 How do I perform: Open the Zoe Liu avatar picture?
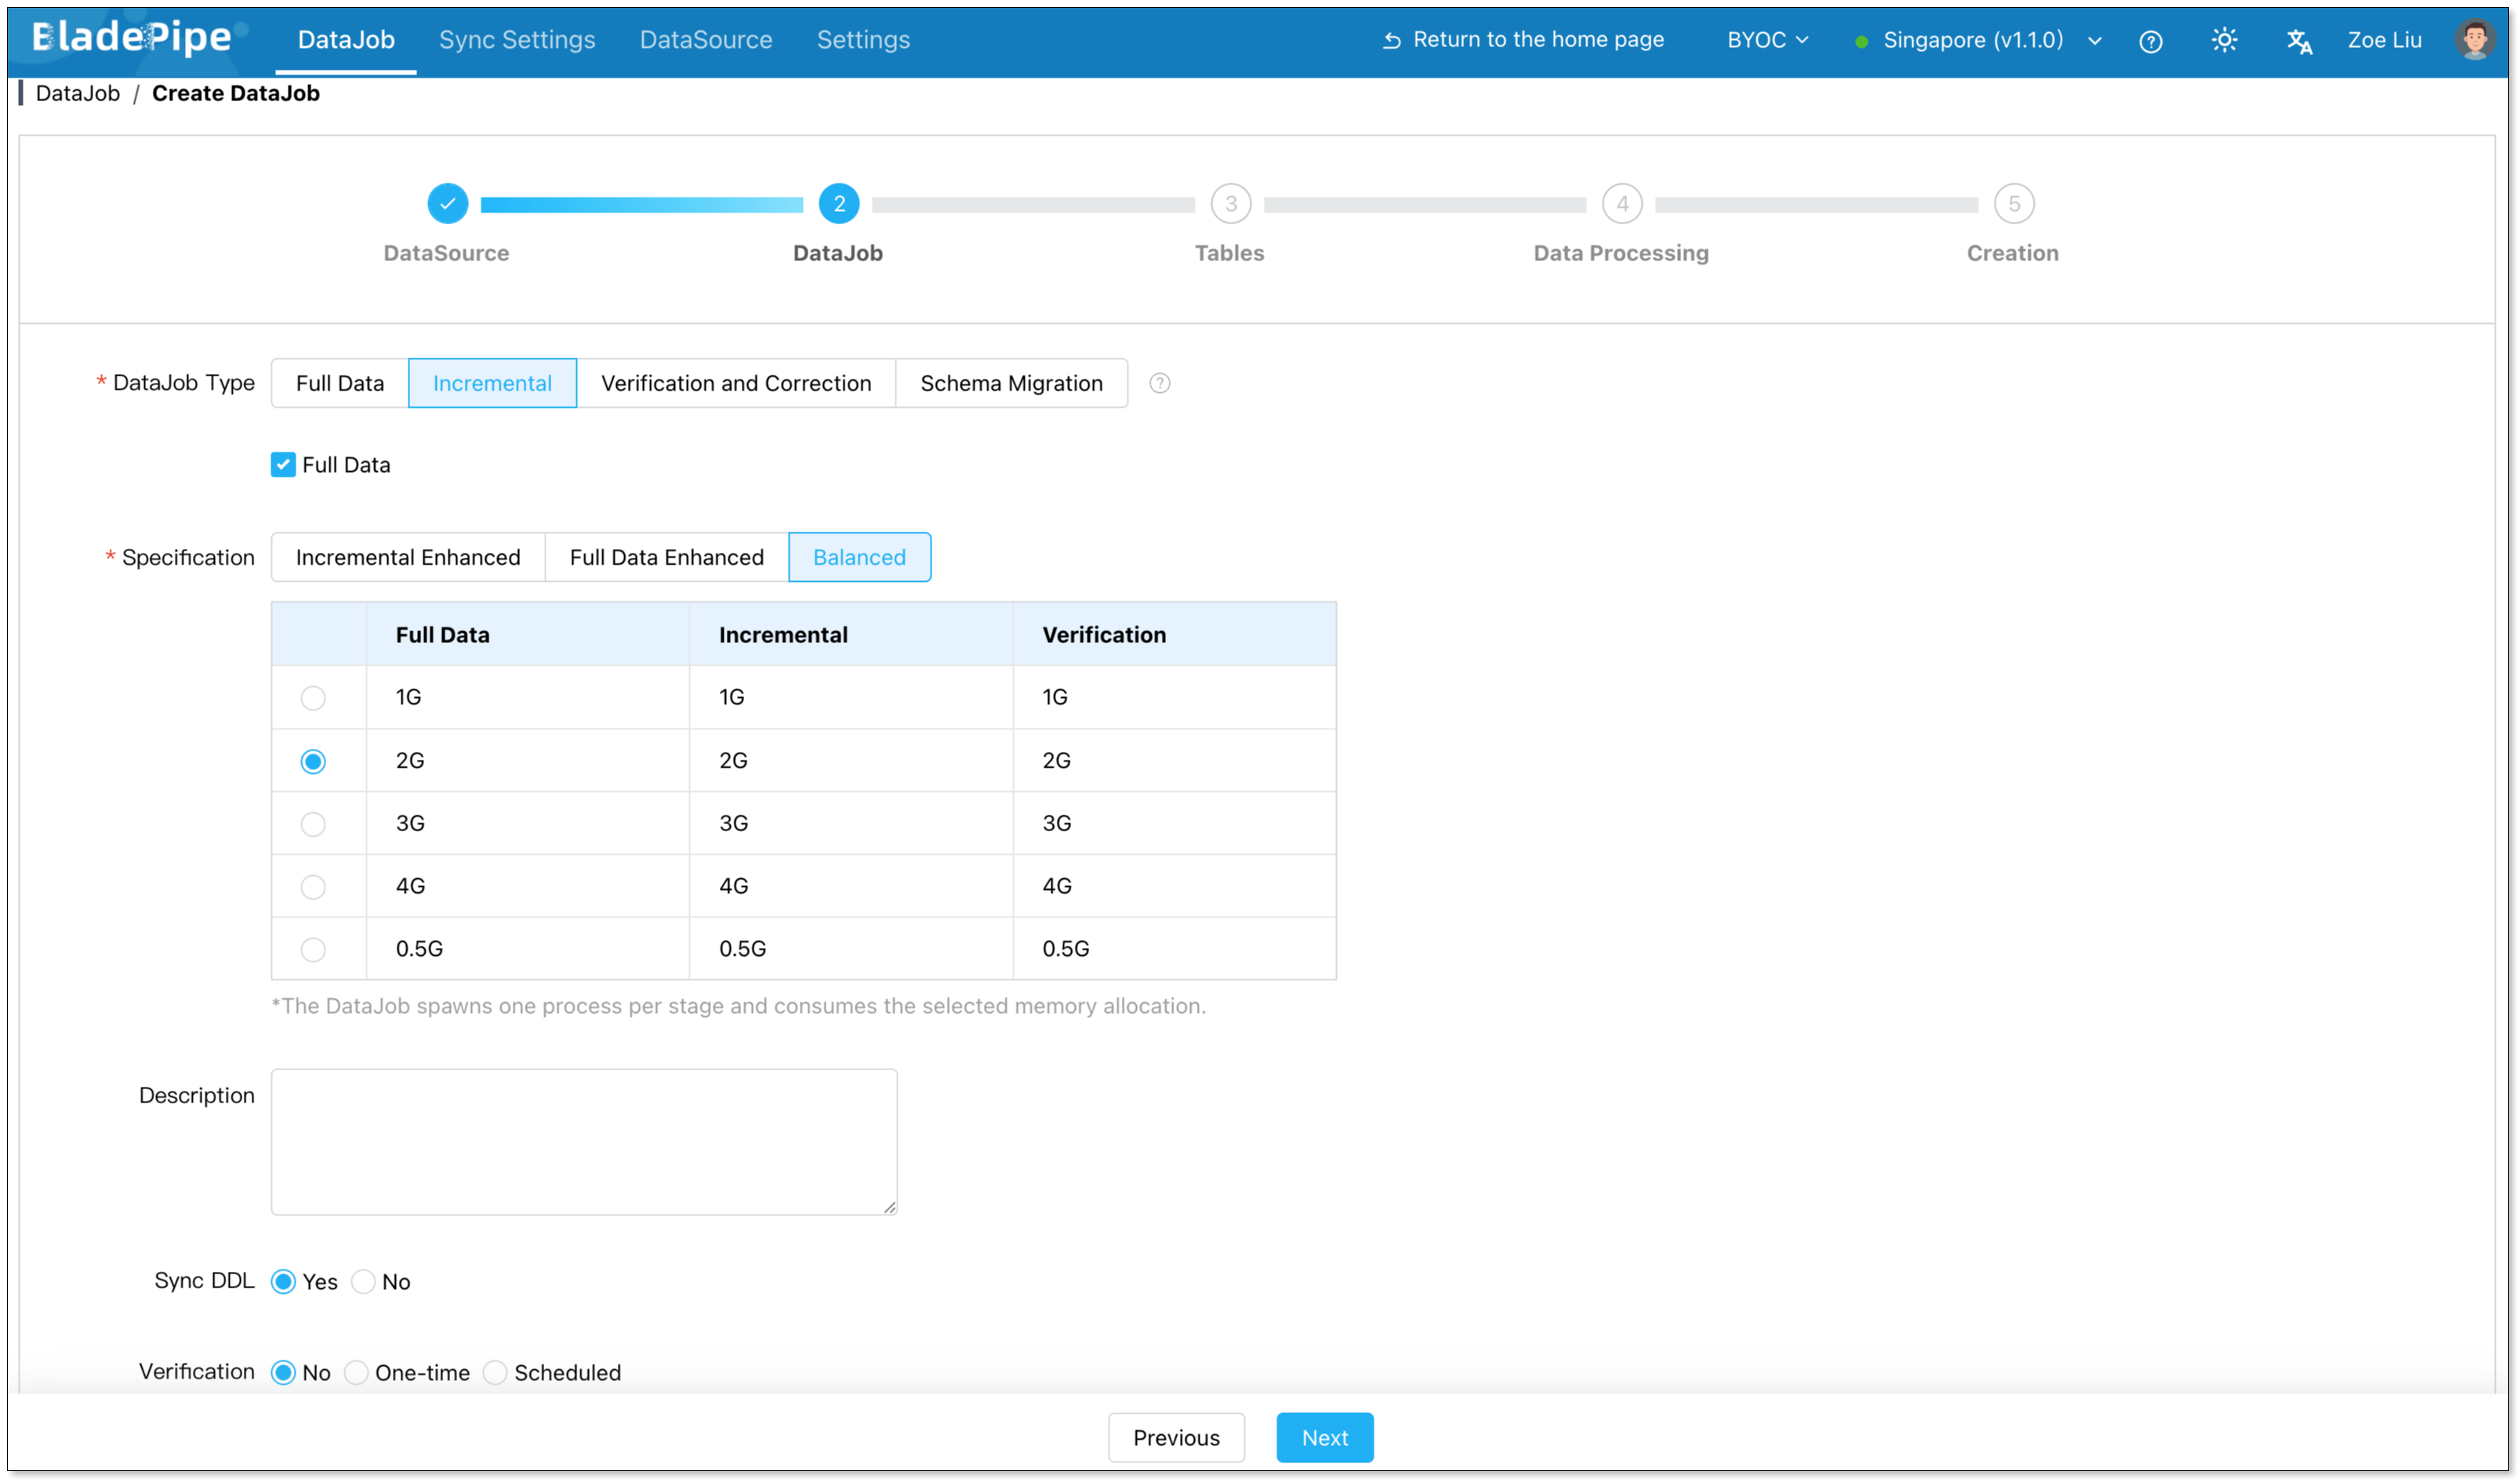coord(2474,40)
